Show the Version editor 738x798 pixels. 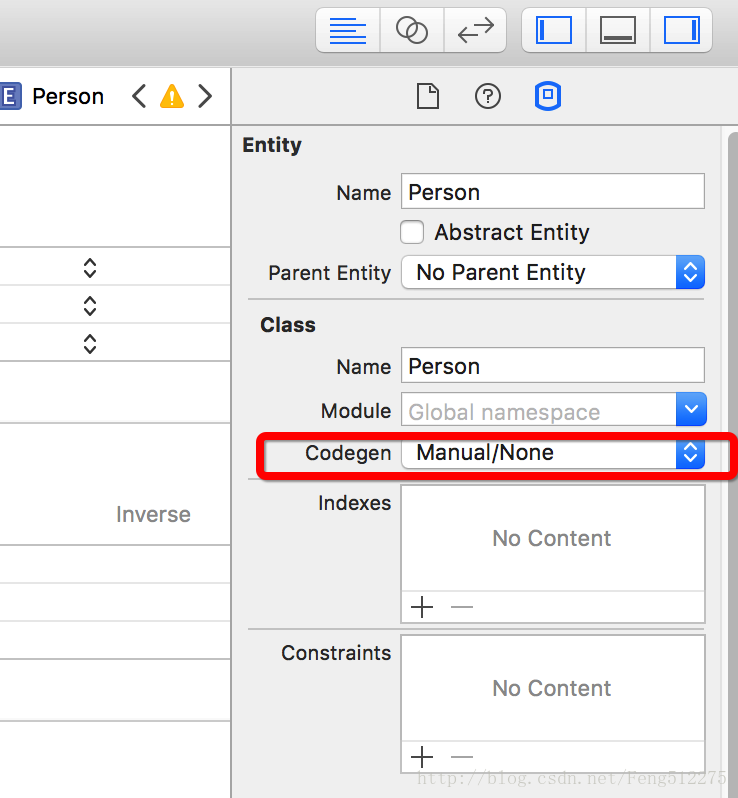475,30
